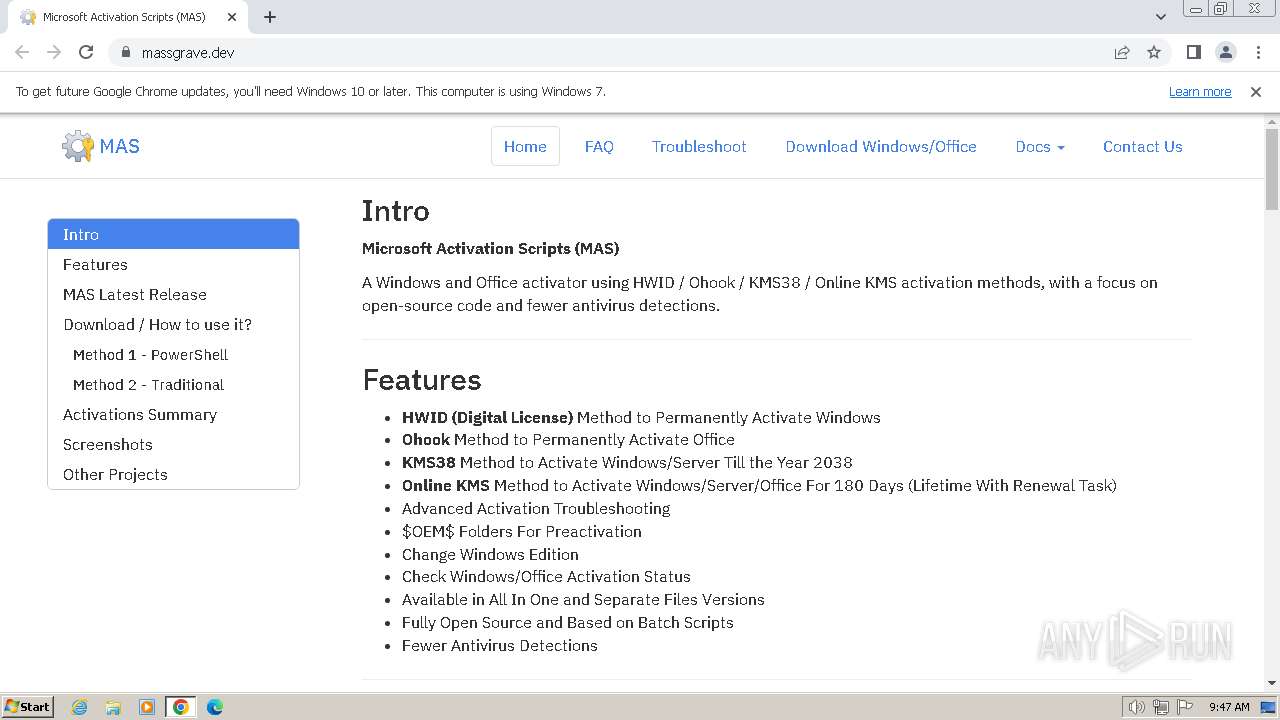
Task: Bookmark this page with the star icon
Action: click(x=1154, y=52)
